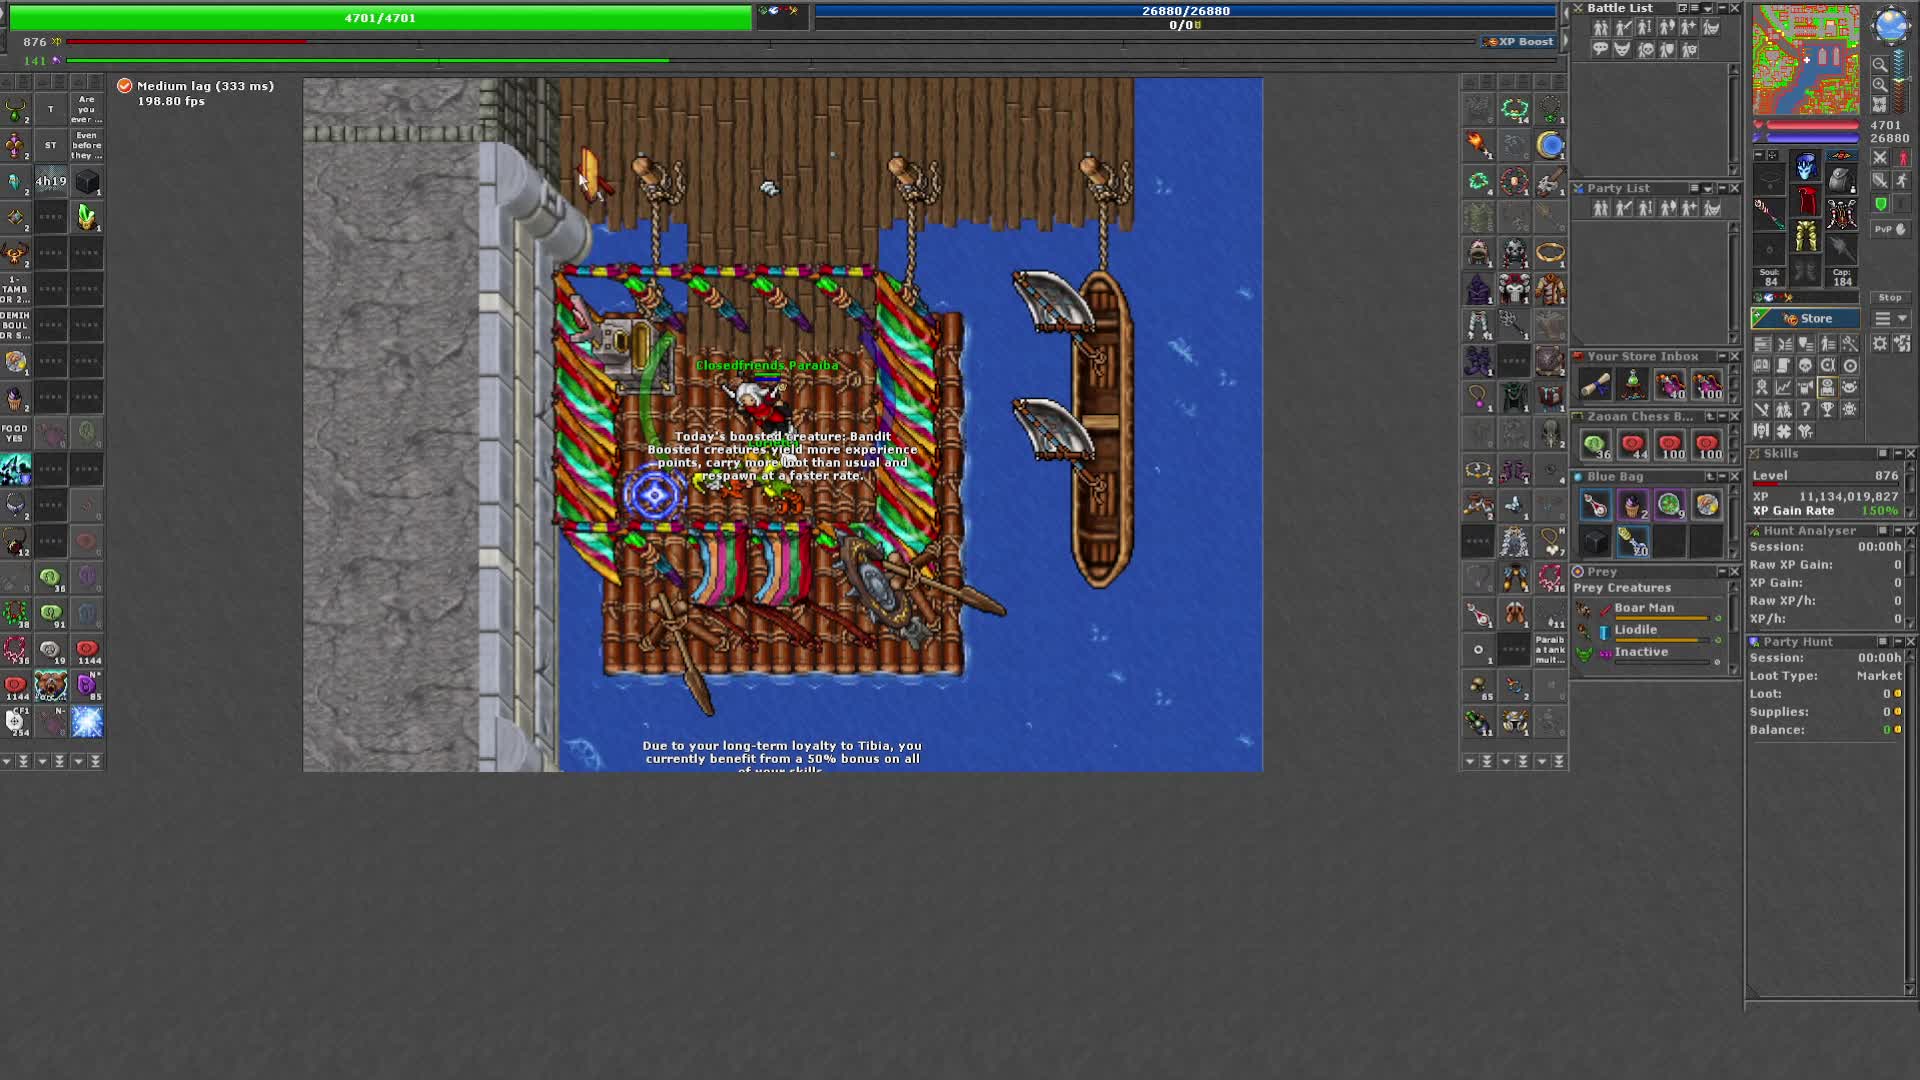The height and width of the screenshot is (1080, 1920).
Task: Open the hamburger menu beside Store
Action: 1882,319
